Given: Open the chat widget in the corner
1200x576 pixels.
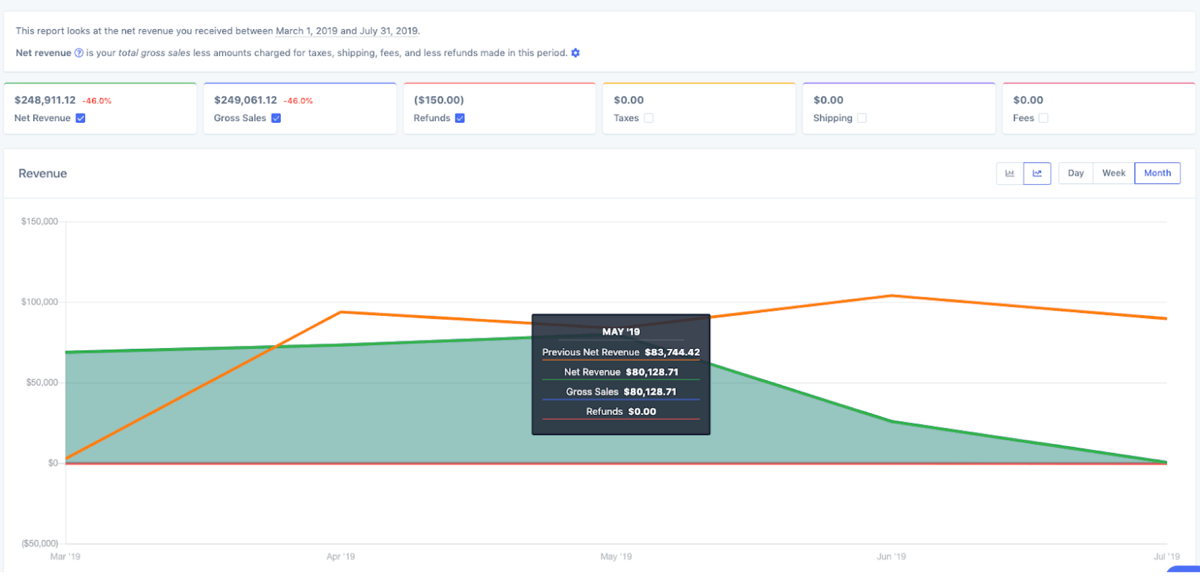Looking at the screenshot, I should (1185, 568).
